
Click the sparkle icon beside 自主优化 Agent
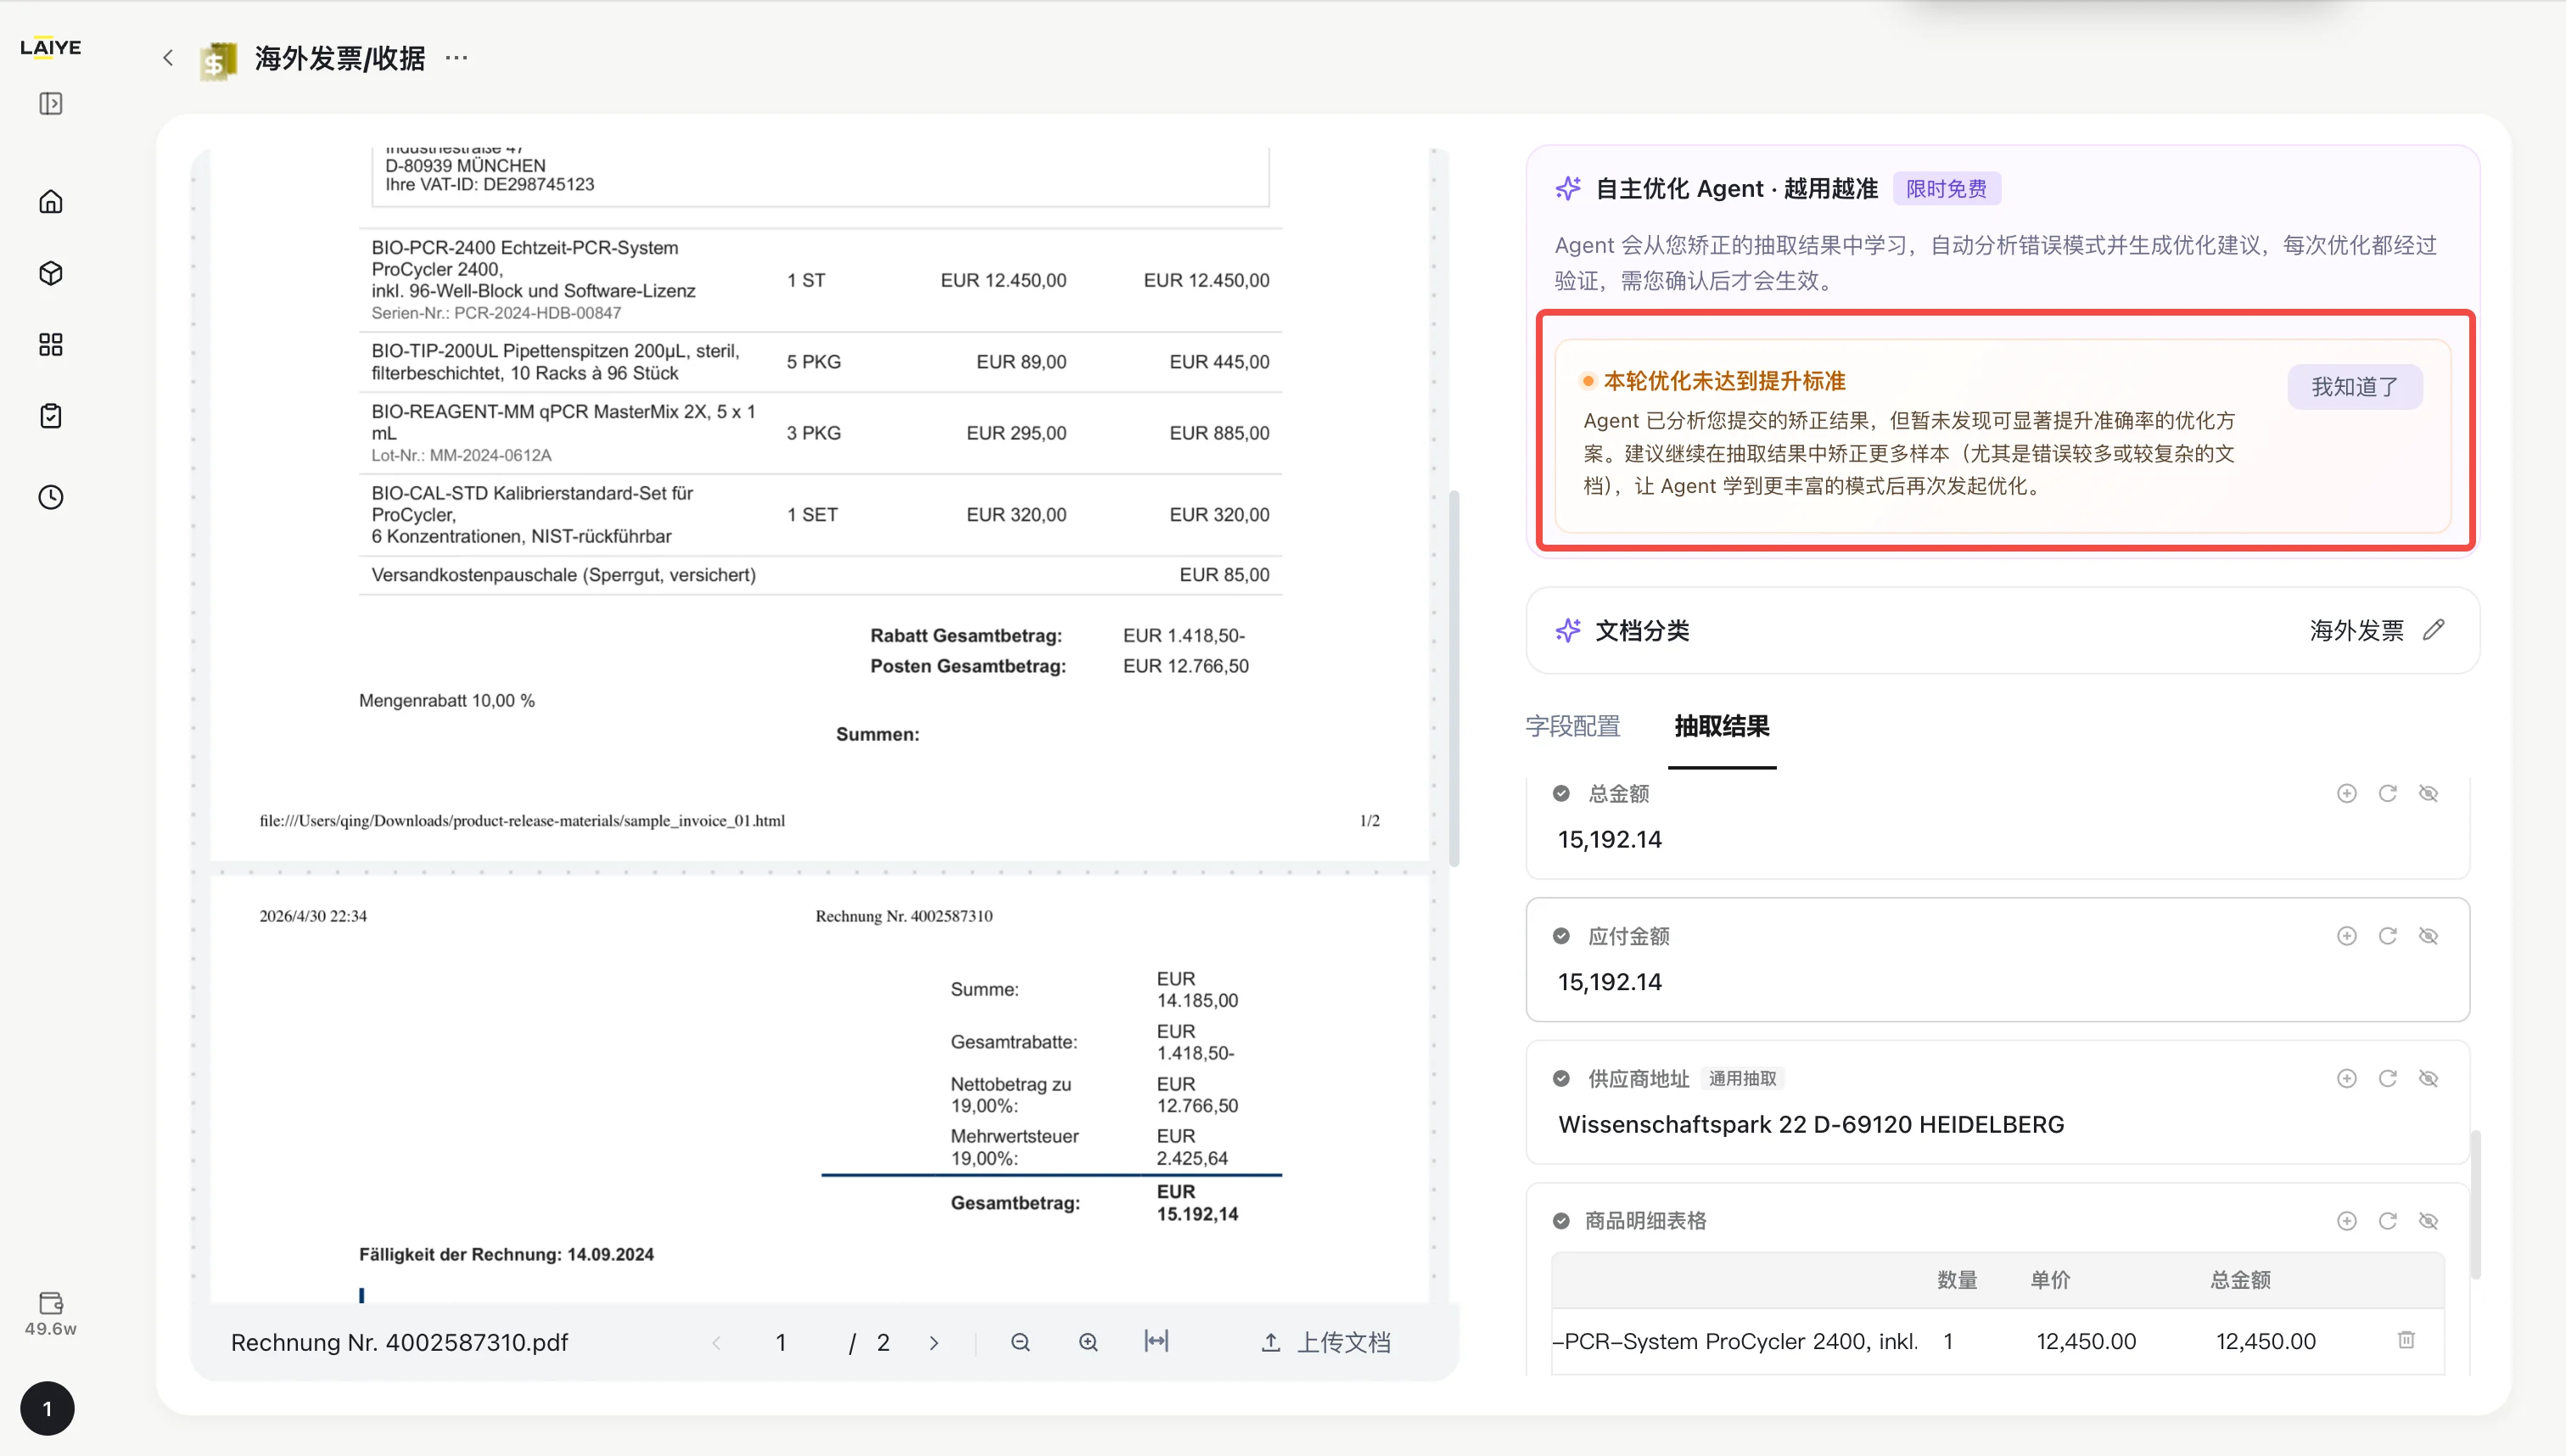(1568, 188)
